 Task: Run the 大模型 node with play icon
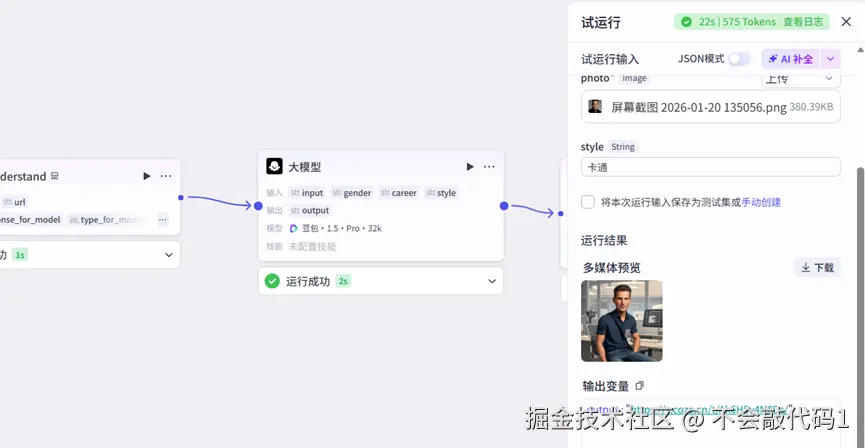coord(470,167)
